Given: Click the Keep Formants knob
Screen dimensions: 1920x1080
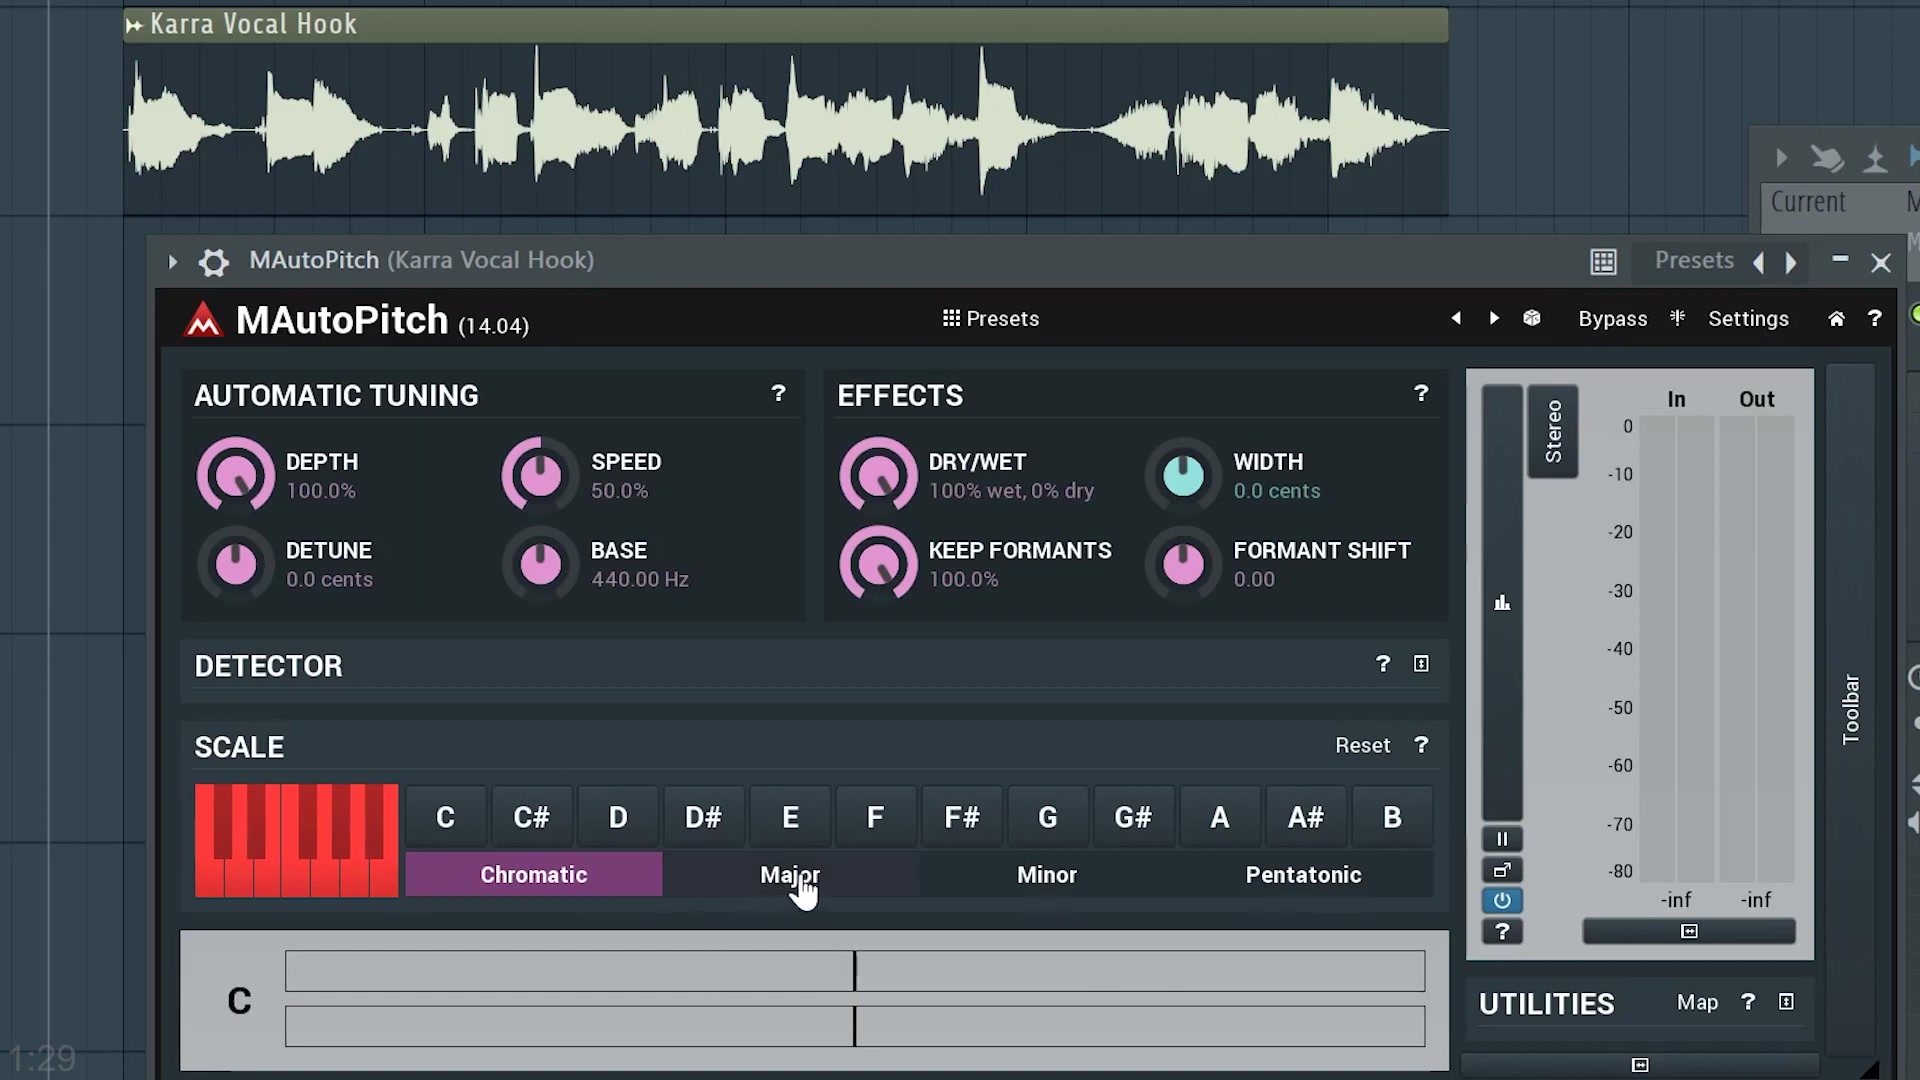Looking at the screenshot, I should 878,564.
